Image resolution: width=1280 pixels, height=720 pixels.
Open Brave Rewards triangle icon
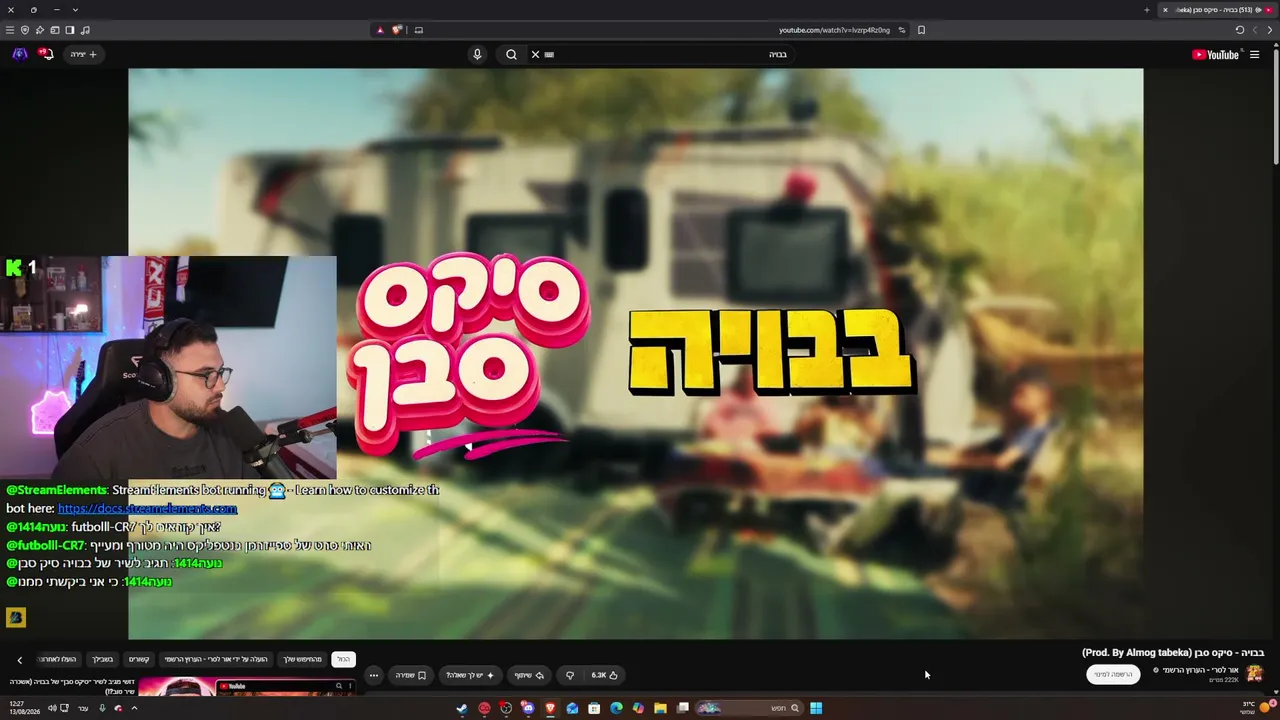tap(380, 30)
